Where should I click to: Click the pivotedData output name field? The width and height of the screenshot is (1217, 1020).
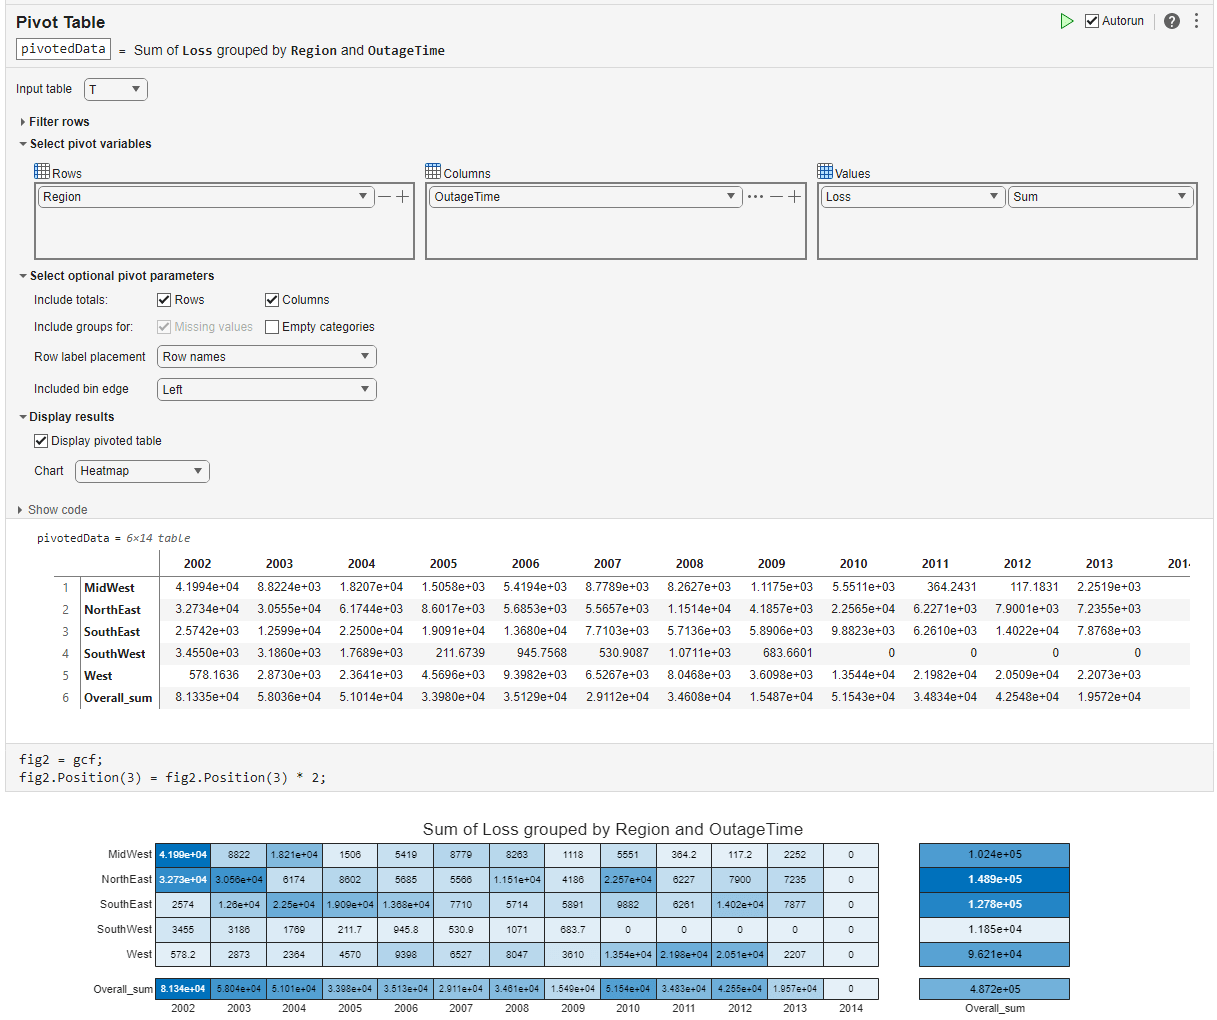pos(62,48)
